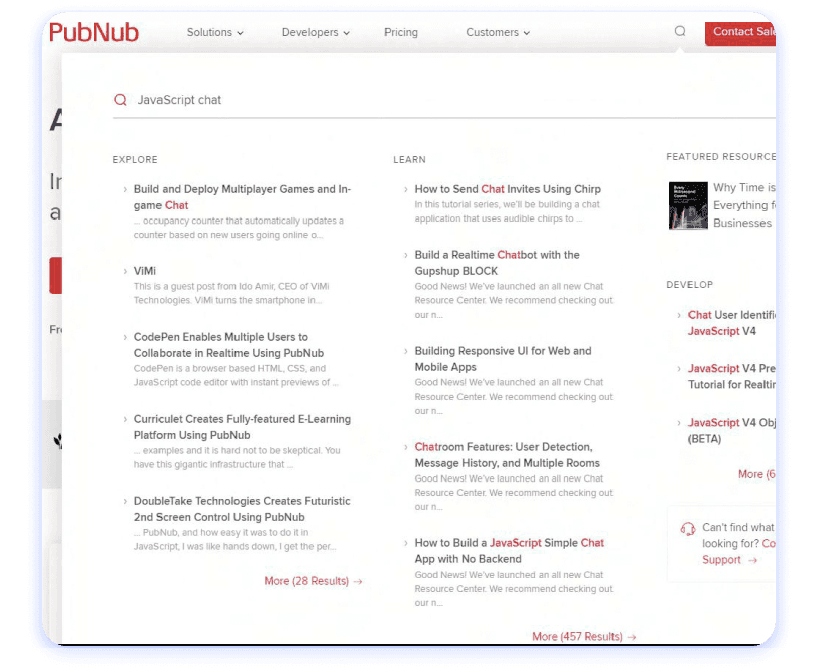Click the arrow next to More (28 Results)

click(x=358, y=581)
